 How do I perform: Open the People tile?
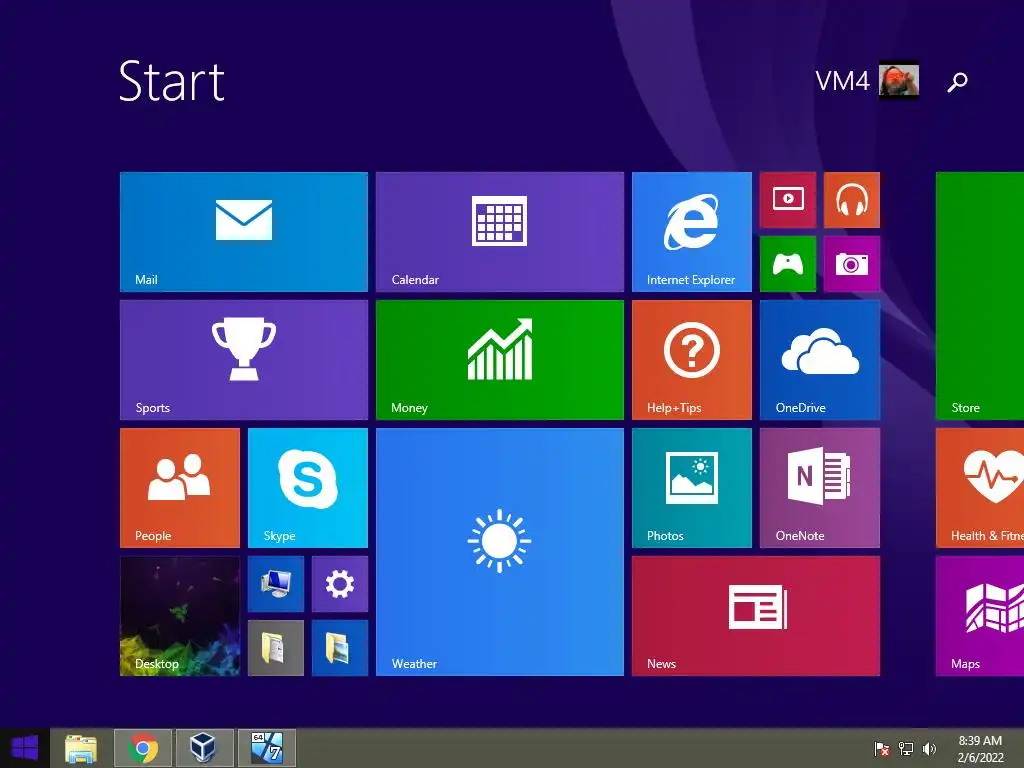tap(180, 488)
